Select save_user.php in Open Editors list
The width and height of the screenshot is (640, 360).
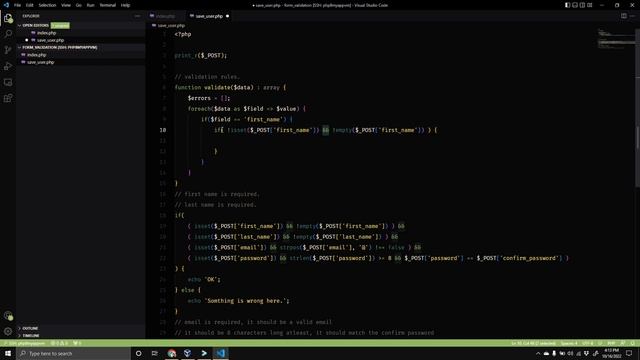tap(81, 40)
